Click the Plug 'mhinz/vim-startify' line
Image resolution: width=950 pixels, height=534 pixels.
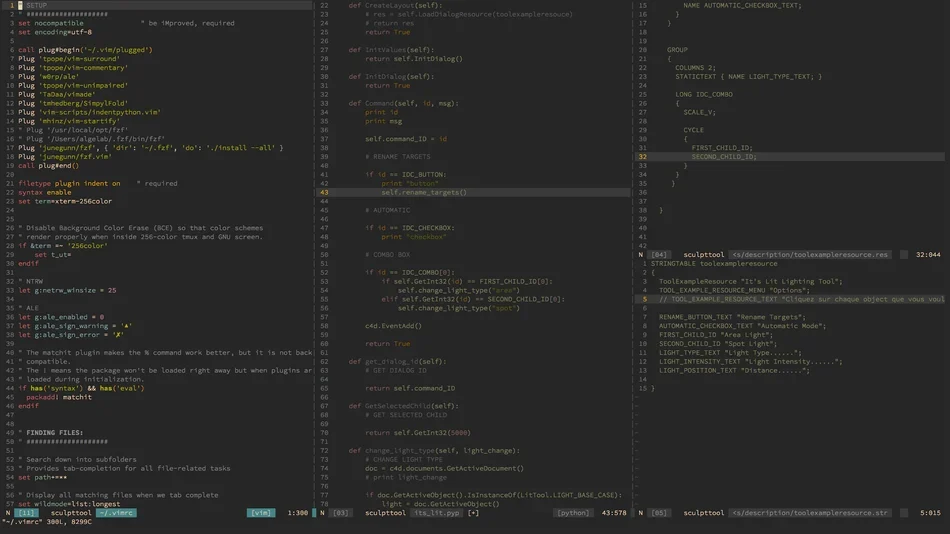(69, 121)
